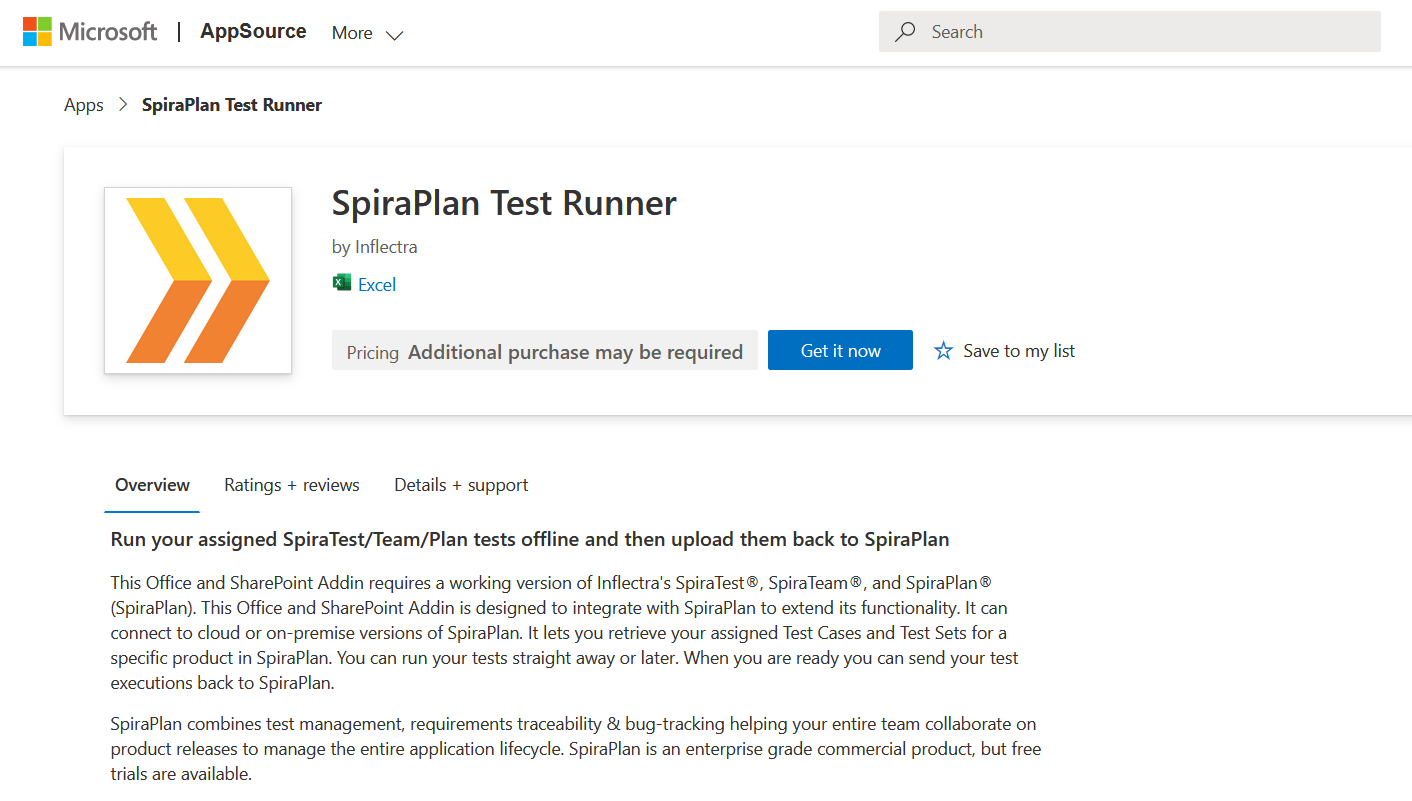Click the magnifying glass search icon
The image size is (1412, 801).
pyautogui.click(x=905, y=31)
